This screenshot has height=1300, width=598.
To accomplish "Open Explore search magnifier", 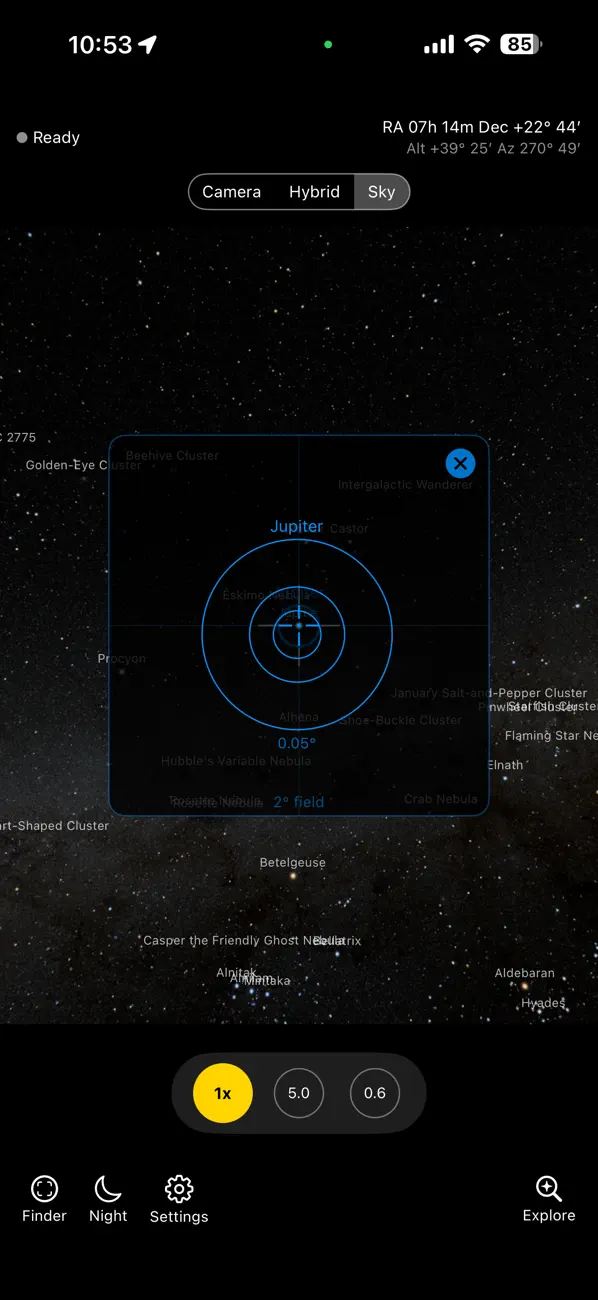I will pos(549,1199).
